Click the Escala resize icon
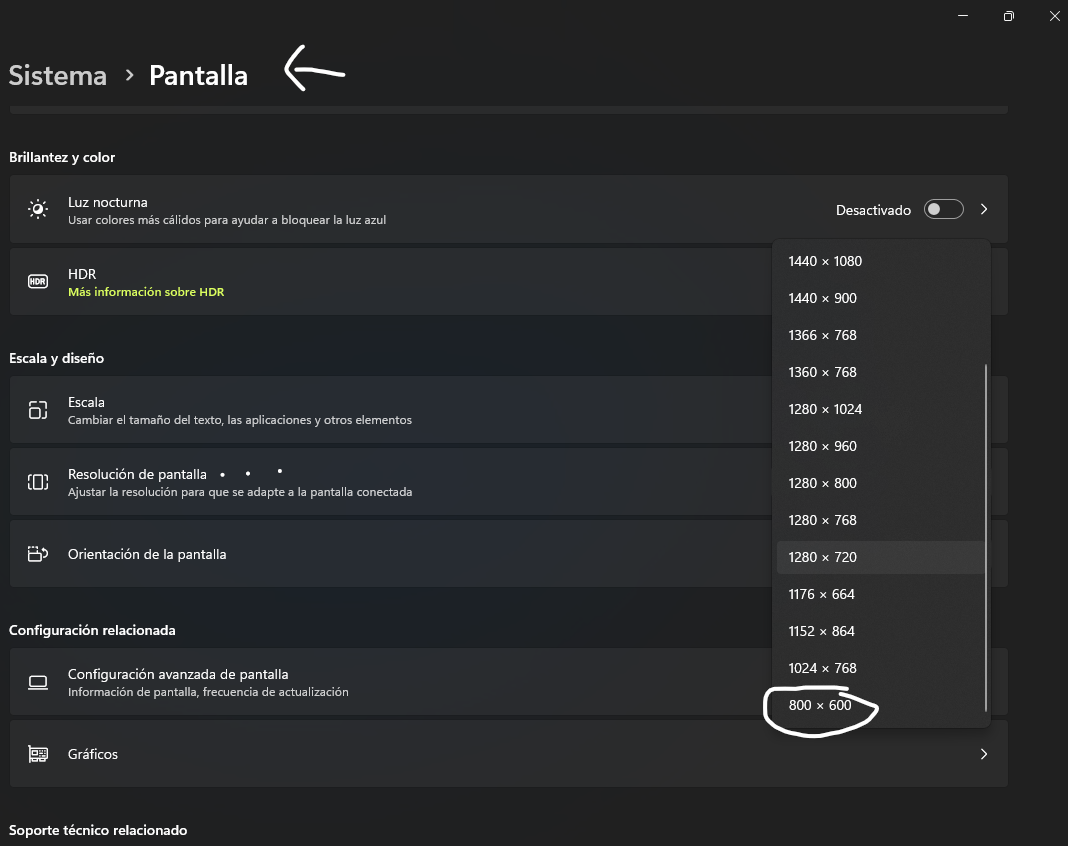1068x846 pixels. click(38, 409)
